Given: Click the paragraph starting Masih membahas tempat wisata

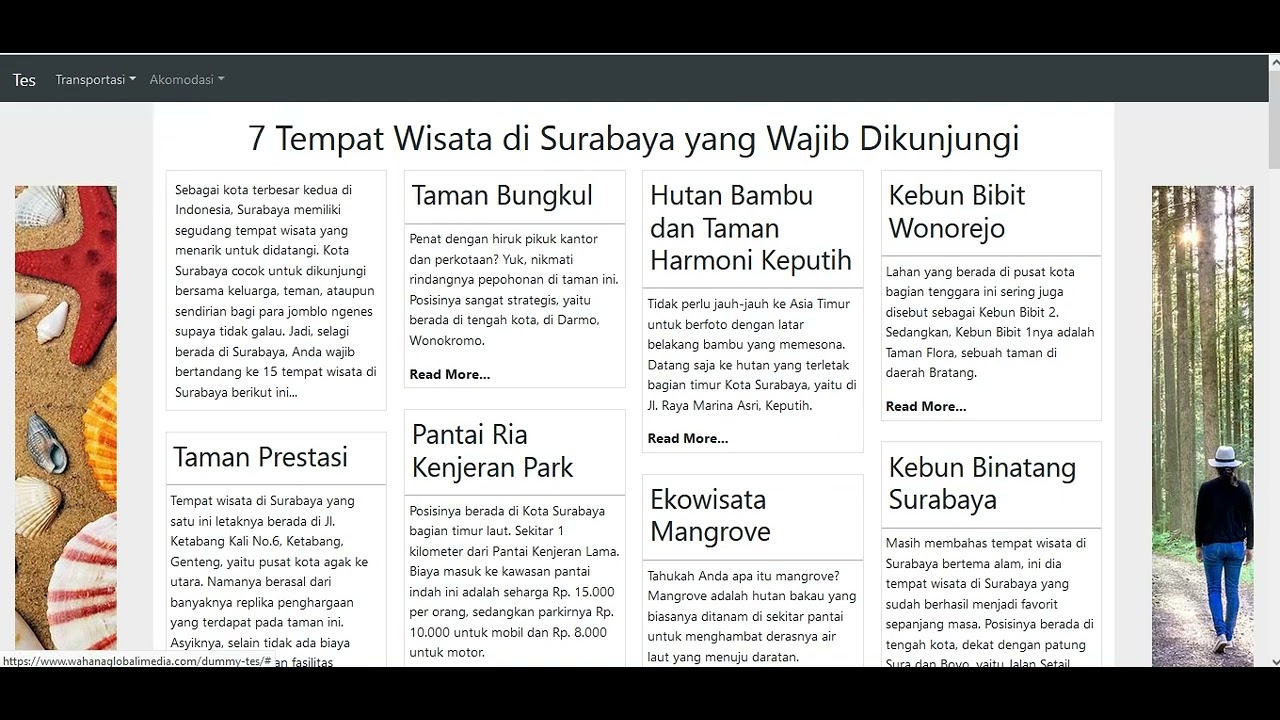Looking at the screenshot, I should tap(990, 601).
